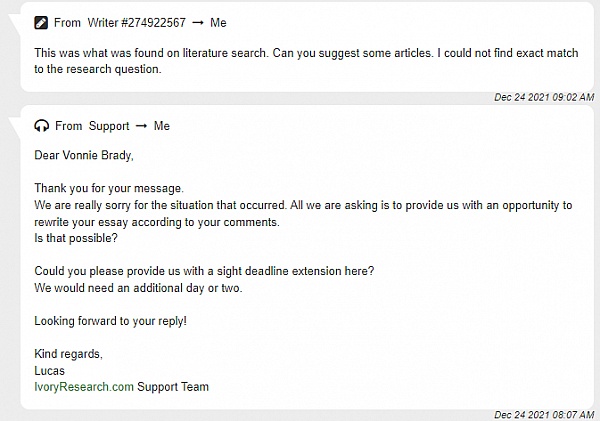Viewport: 600px width, 421px height.
Task: Select the Writer #274922567 sender name
Action: [x=137, y=23]
